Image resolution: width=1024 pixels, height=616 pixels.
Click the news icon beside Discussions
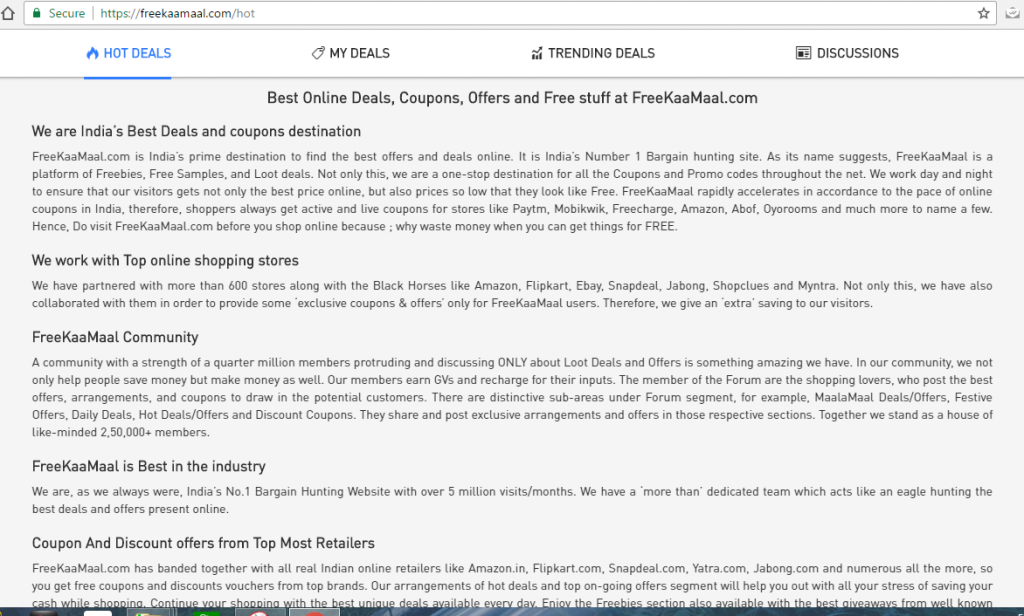coord(803,53)
